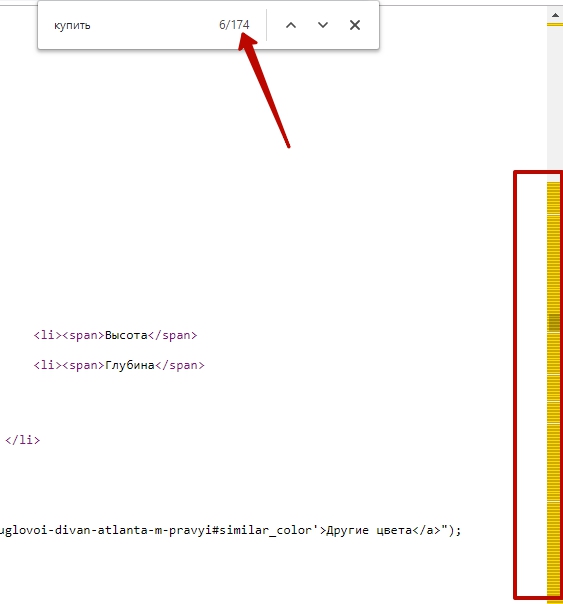The width and height of the screenshot is (563, 604).
Task: Go to next search match arrow
Action: coord(323,25)
